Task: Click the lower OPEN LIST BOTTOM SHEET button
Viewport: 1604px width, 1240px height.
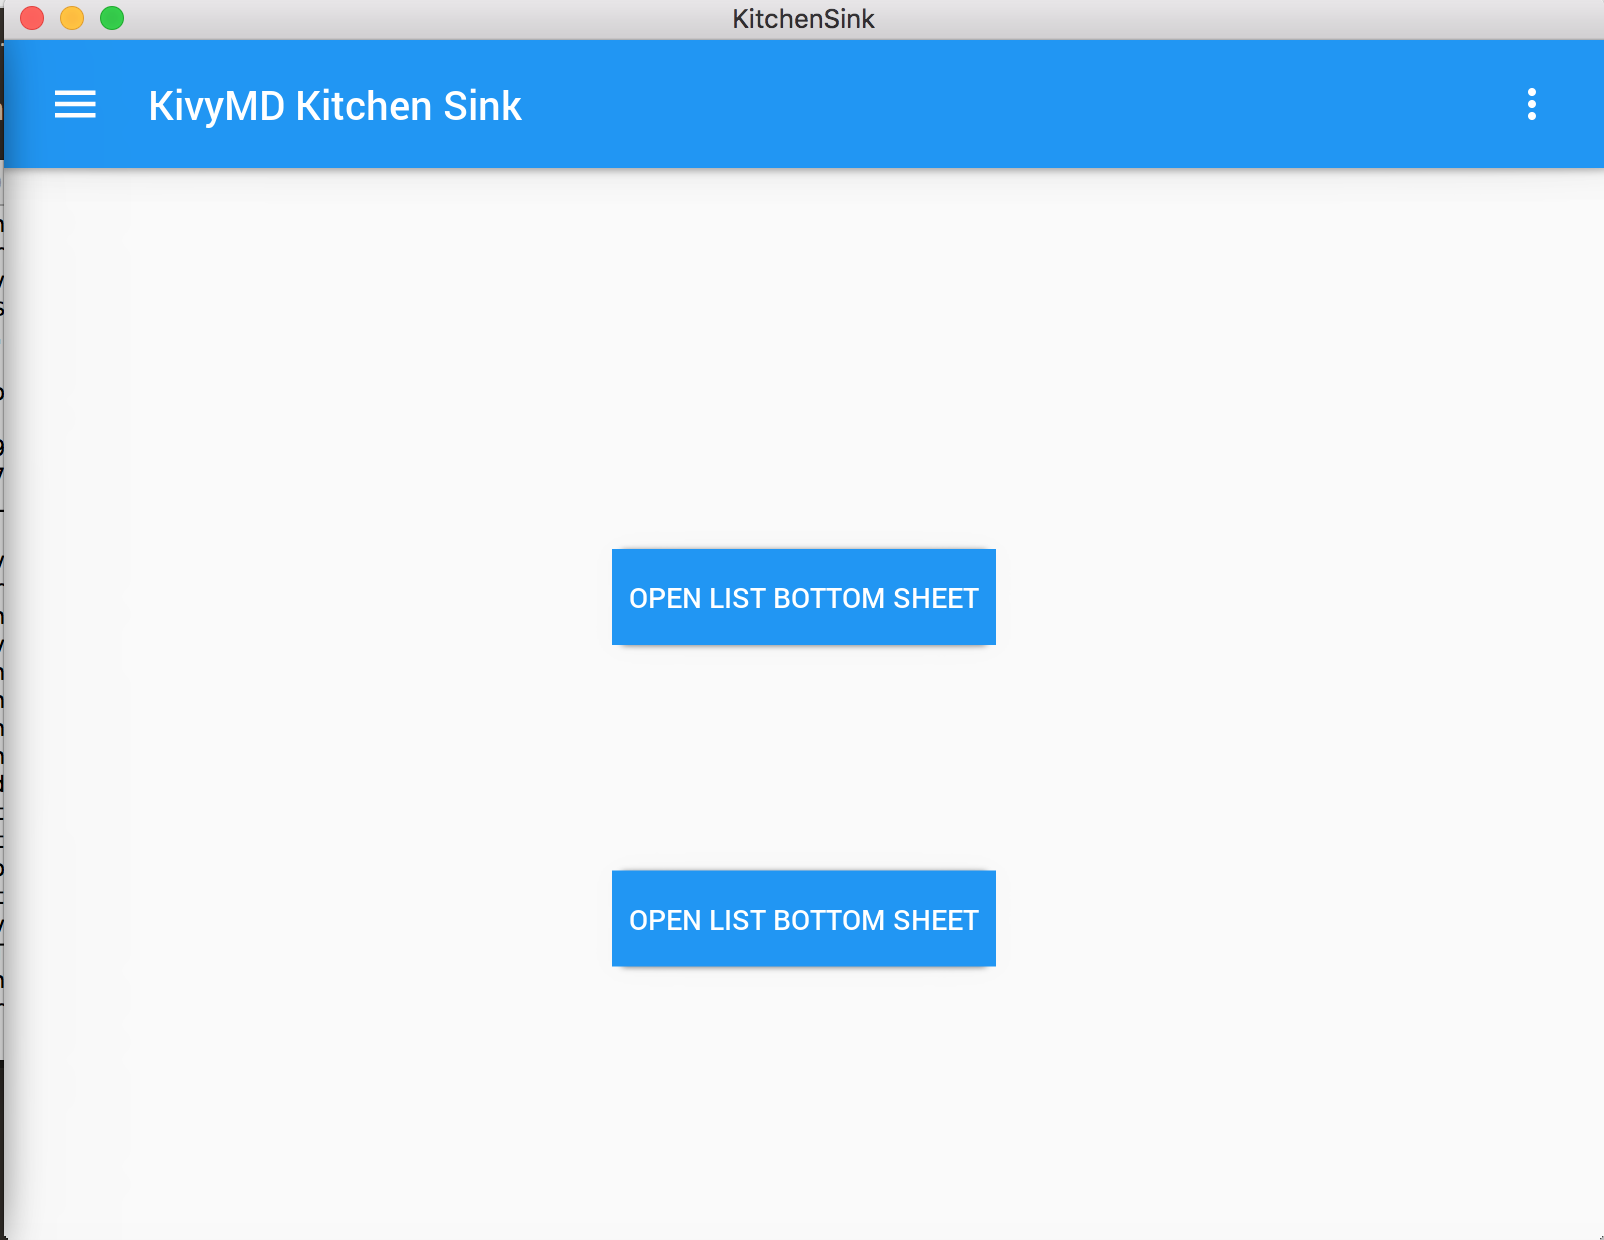Action: [803, 918]
